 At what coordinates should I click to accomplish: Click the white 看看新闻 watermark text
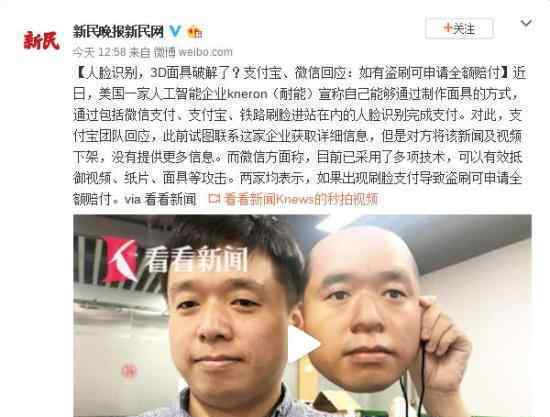(196, 259)
